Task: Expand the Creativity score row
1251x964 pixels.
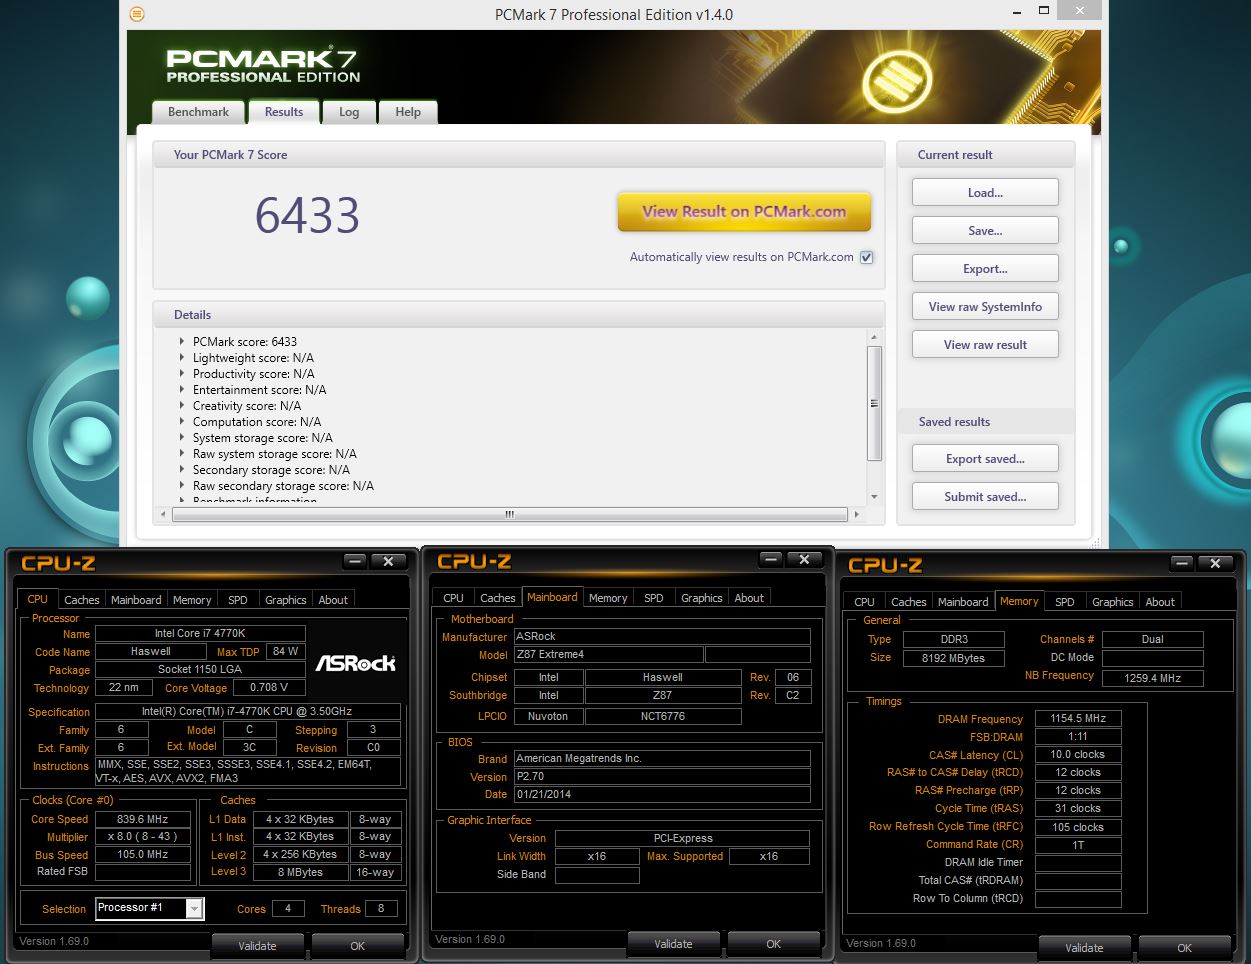Action: [181, 406]
